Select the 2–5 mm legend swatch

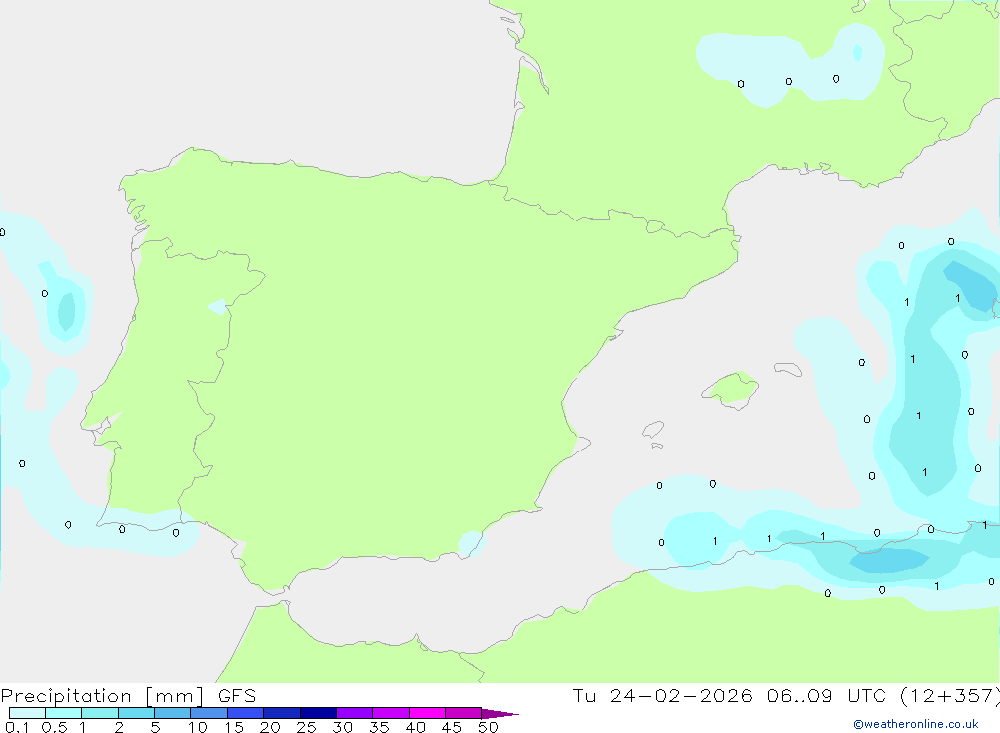[x=136, y=713]
